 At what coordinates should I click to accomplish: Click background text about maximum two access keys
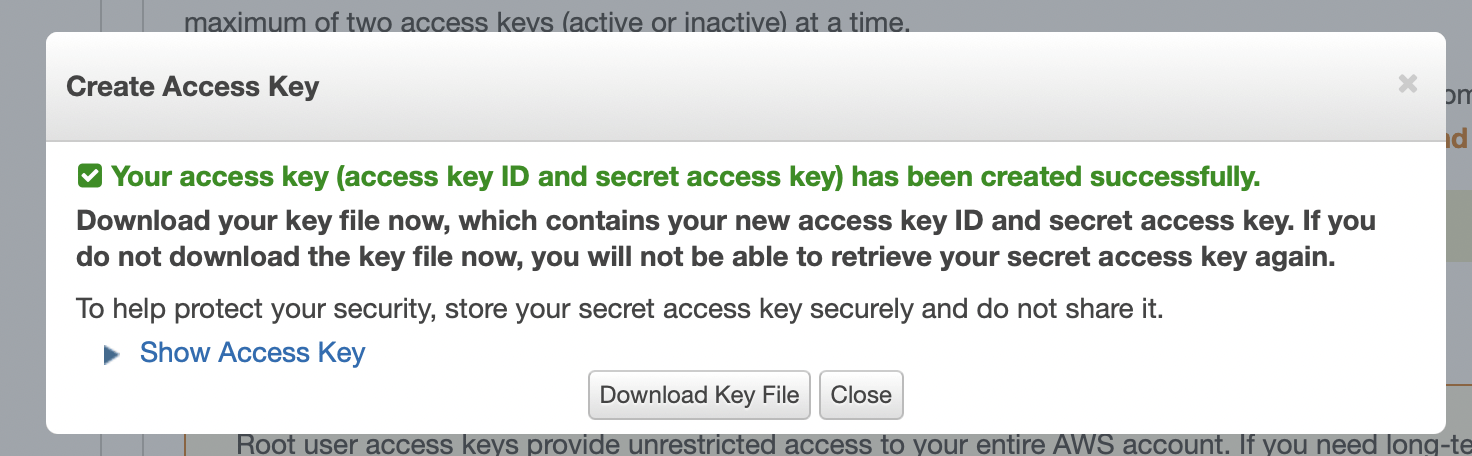(x=547, y=19)
